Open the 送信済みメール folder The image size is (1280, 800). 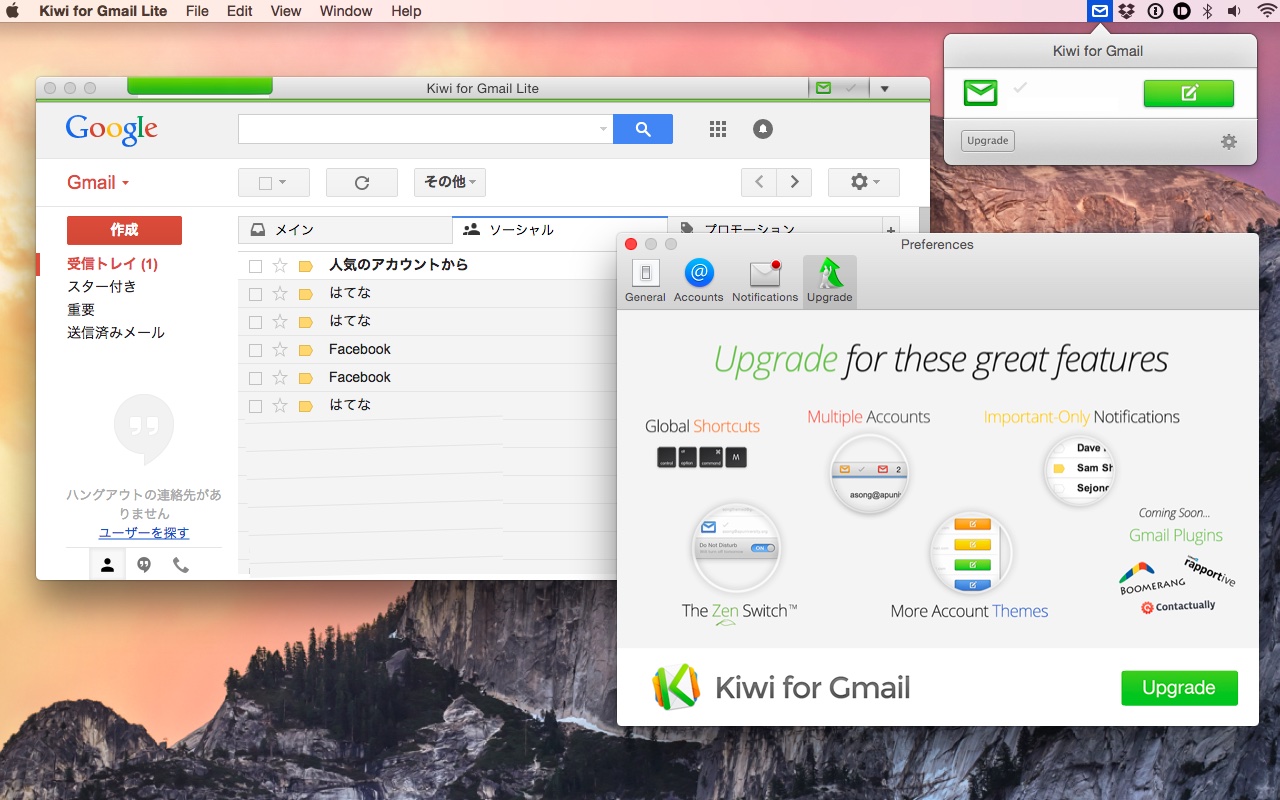pyautogui.click(x=116, y=333)
